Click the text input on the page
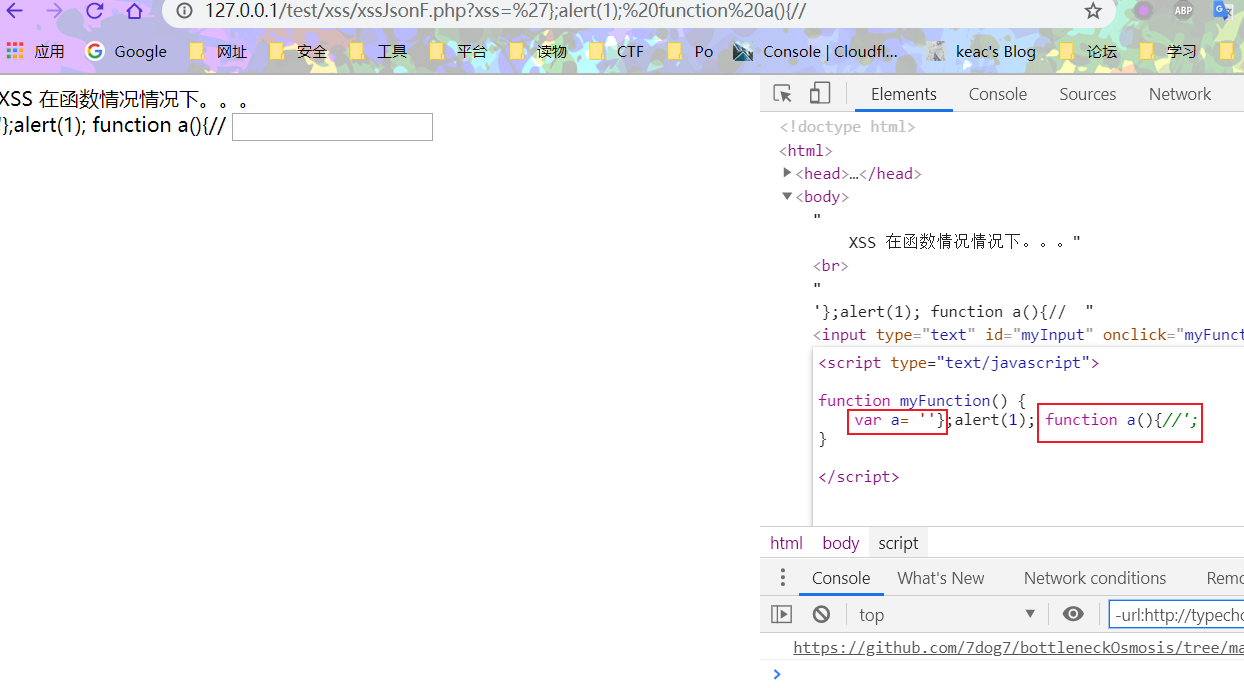Screen dimensions: 1244x688 (x=332, y=127)
